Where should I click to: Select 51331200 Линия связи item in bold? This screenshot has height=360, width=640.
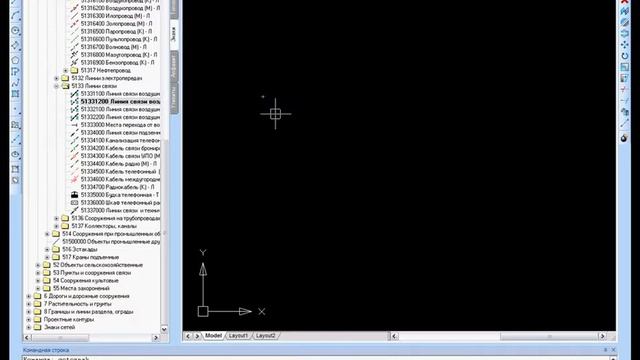(x=120, y=102)
